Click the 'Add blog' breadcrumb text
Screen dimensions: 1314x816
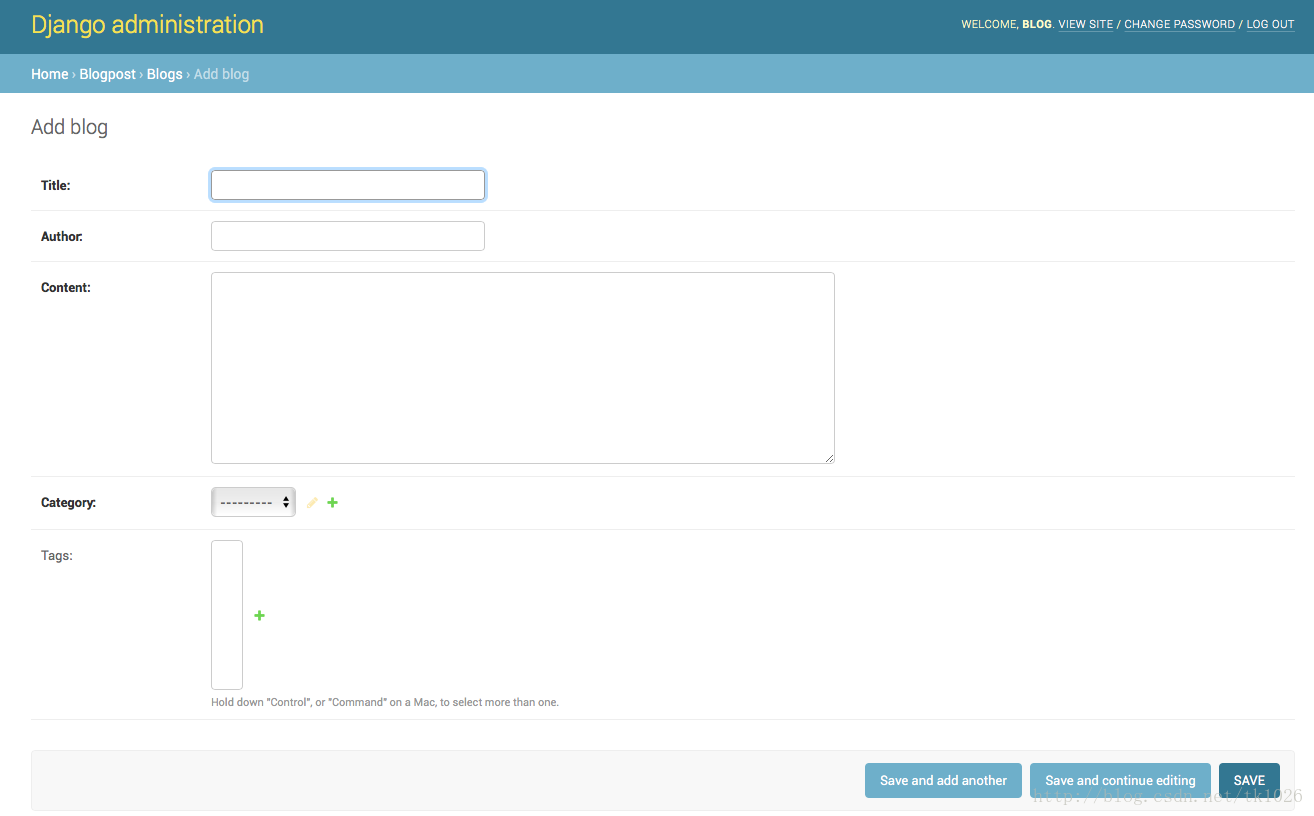tap(222, 74)
